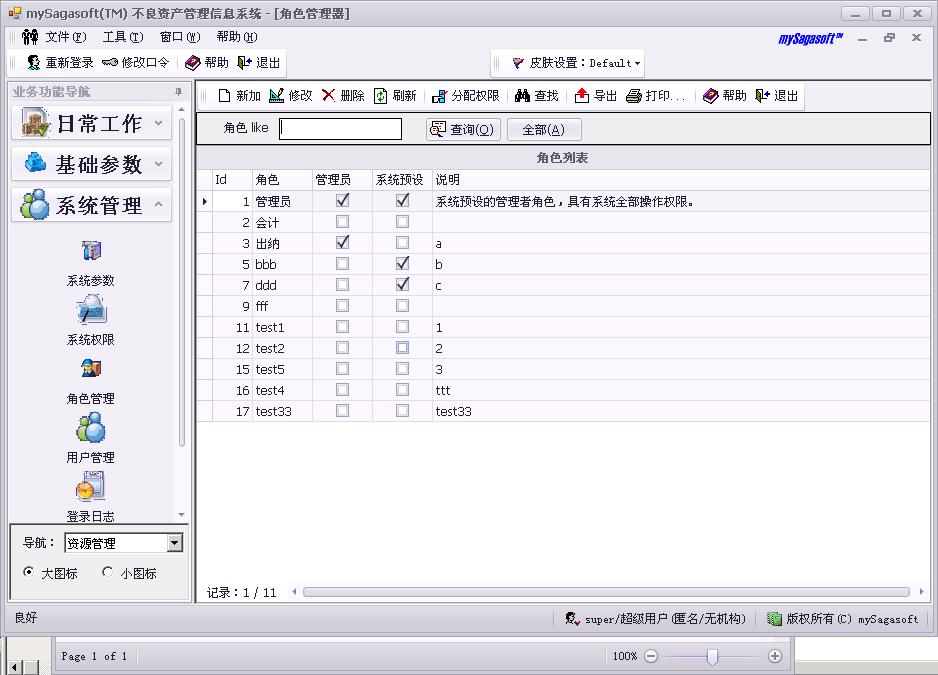The image size is (938, 675).
Task: Click the 刷新 (Refresh) toolbar icon
Action: click(380, 96)
